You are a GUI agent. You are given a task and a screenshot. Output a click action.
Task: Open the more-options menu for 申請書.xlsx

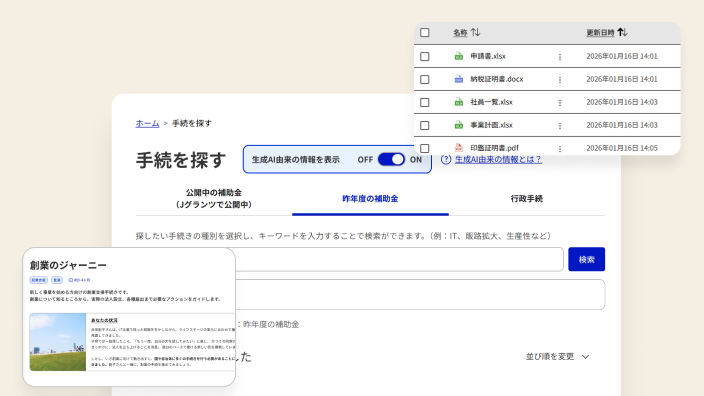[x=559, y=57]
